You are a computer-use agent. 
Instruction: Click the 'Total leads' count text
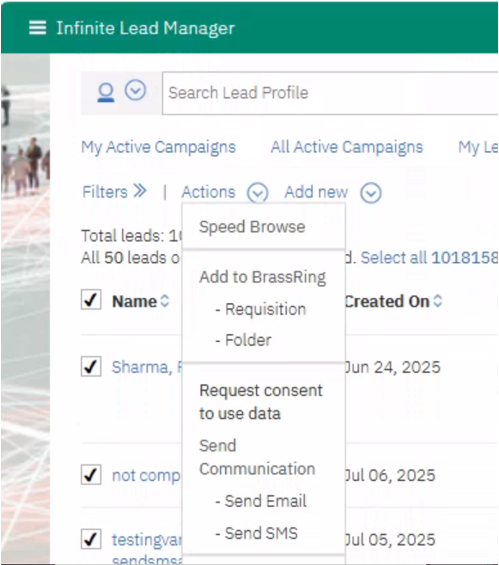[132, 236]
